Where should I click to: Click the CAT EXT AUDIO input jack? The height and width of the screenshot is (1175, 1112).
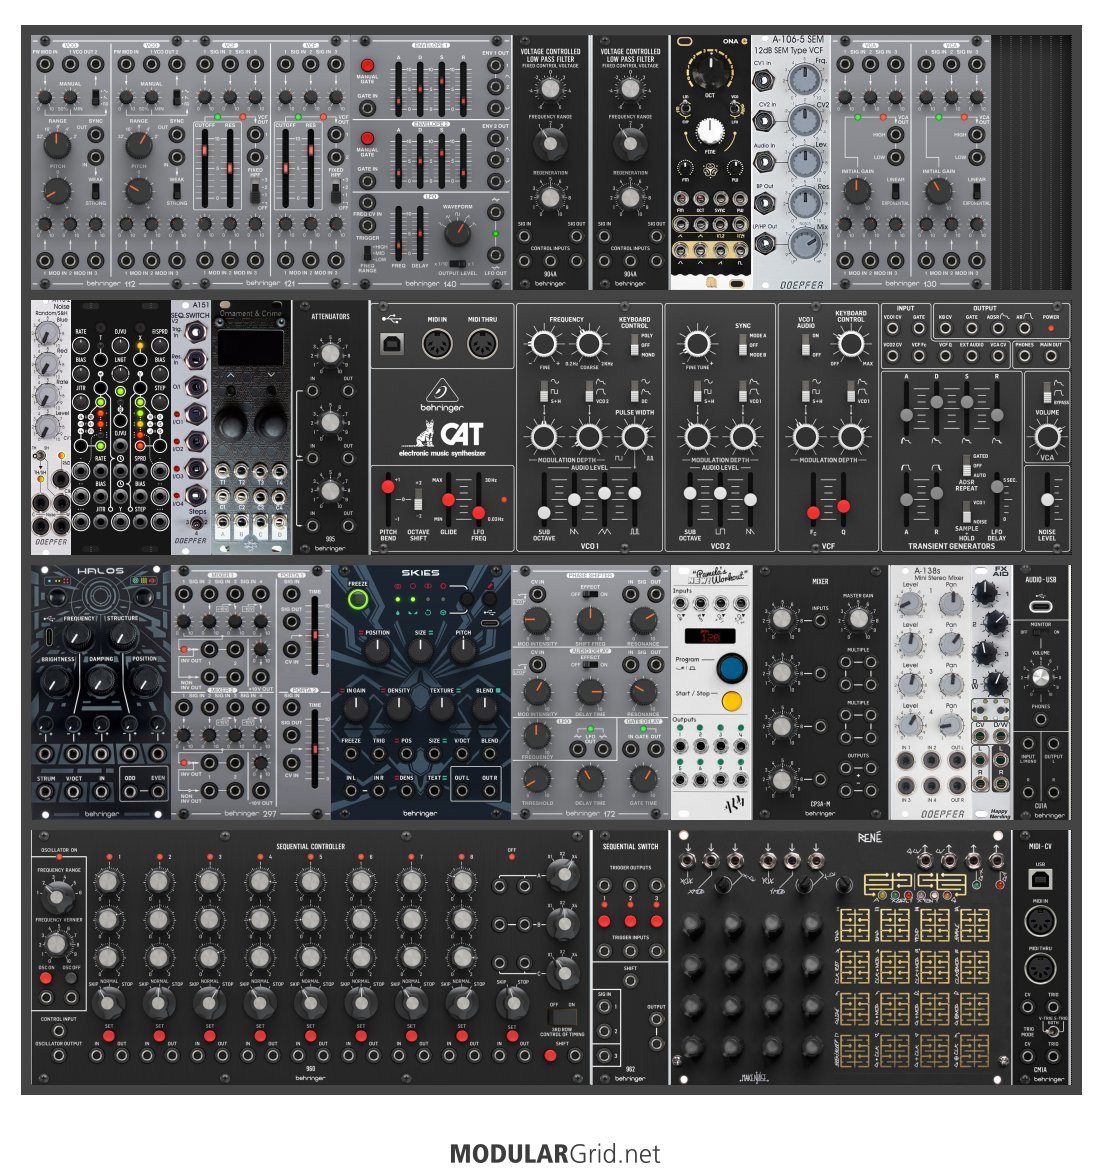tap(971, 357)
